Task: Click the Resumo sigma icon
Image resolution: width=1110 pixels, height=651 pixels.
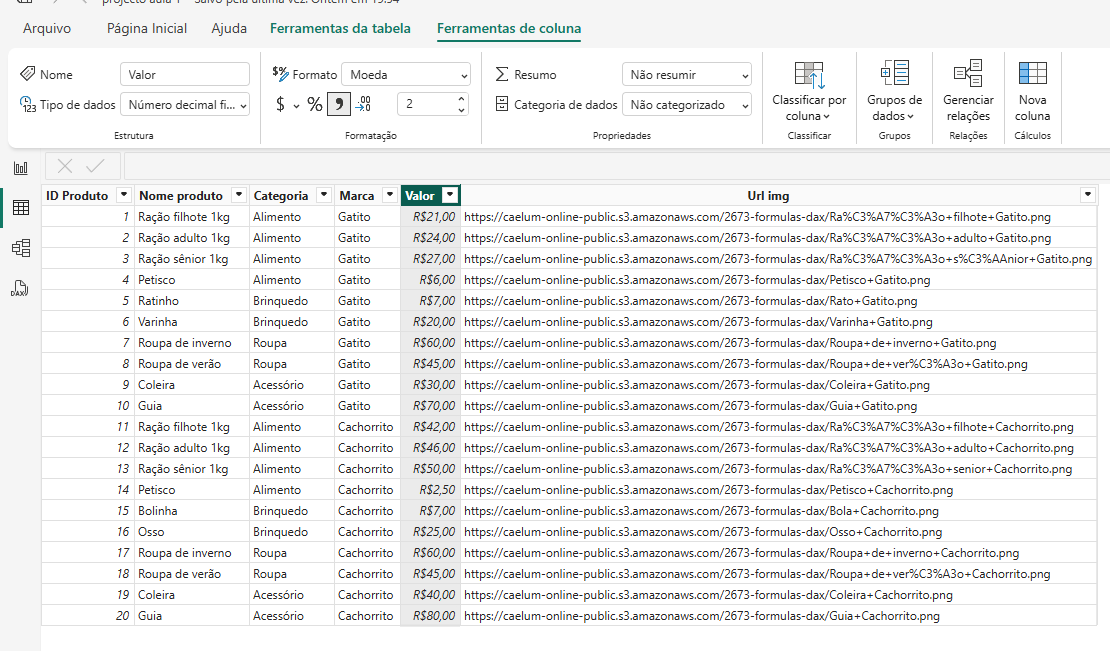Action: tap(502, 74)
